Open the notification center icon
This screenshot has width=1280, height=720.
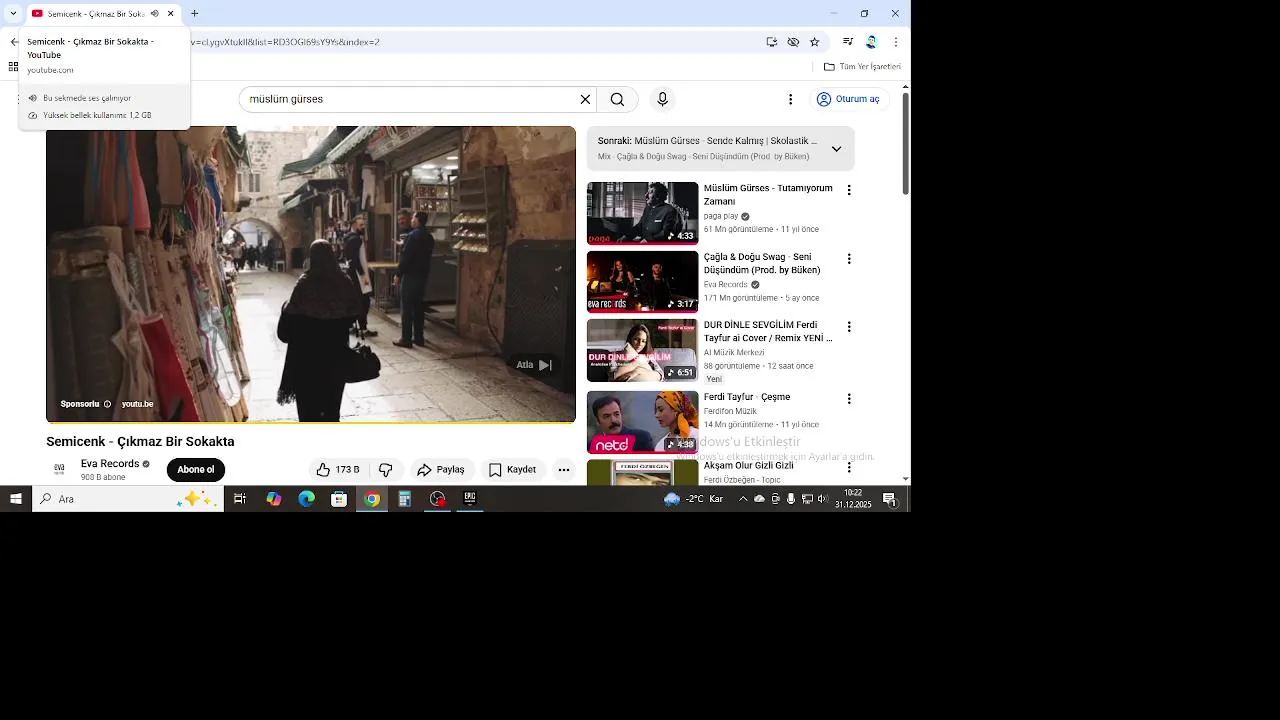[x=889, y=499]
